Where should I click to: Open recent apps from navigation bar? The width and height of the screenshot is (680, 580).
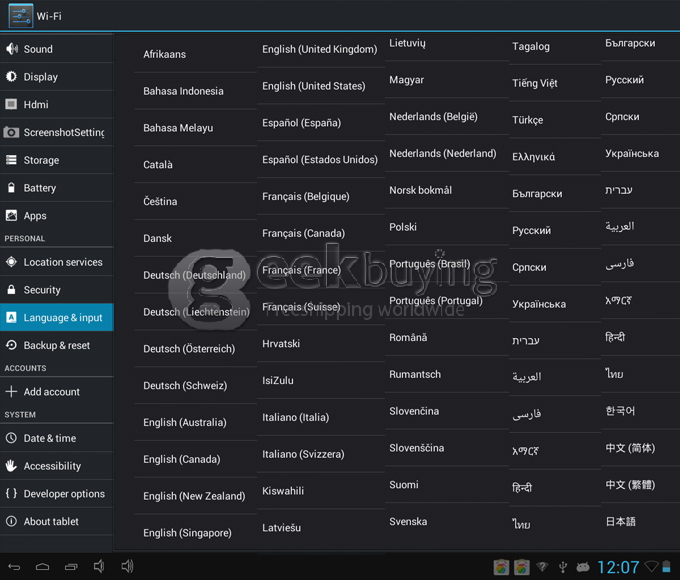pos(70,567)
